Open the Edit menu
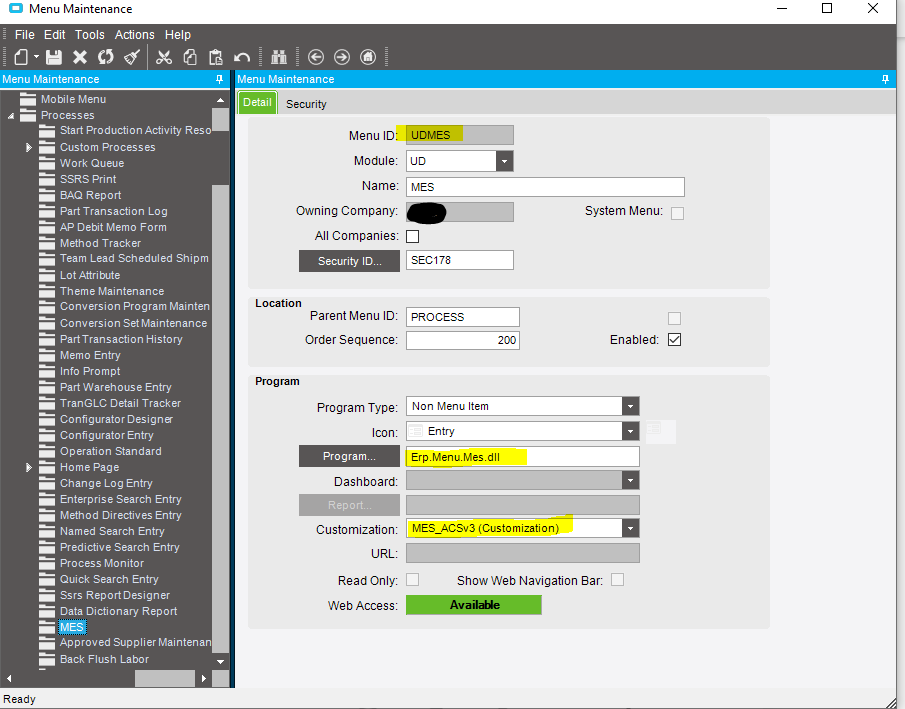Screen dimensions: 905x709 [55, 35]
